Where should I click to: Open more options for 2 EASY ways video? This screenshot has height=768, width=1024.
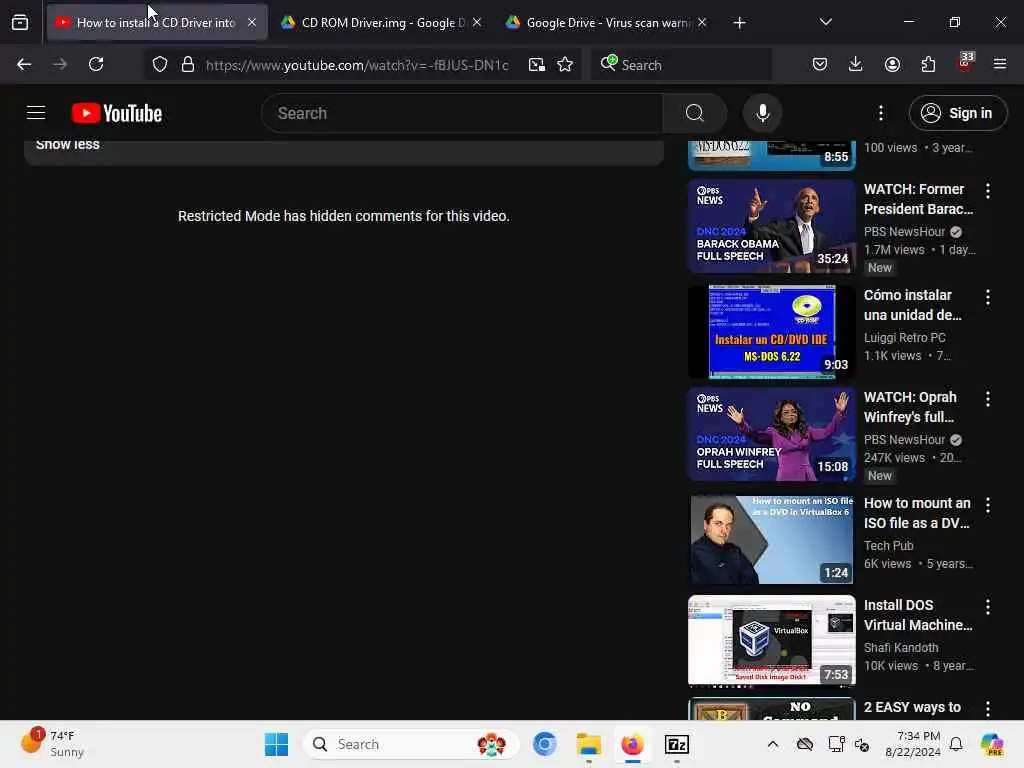click(987, 709)
